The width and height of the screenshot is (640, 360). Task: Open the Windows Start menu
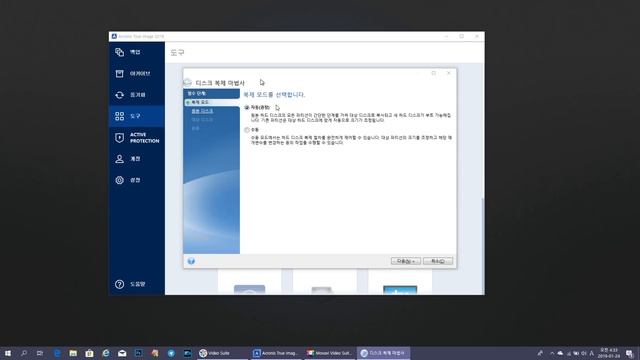click(8, 353)
